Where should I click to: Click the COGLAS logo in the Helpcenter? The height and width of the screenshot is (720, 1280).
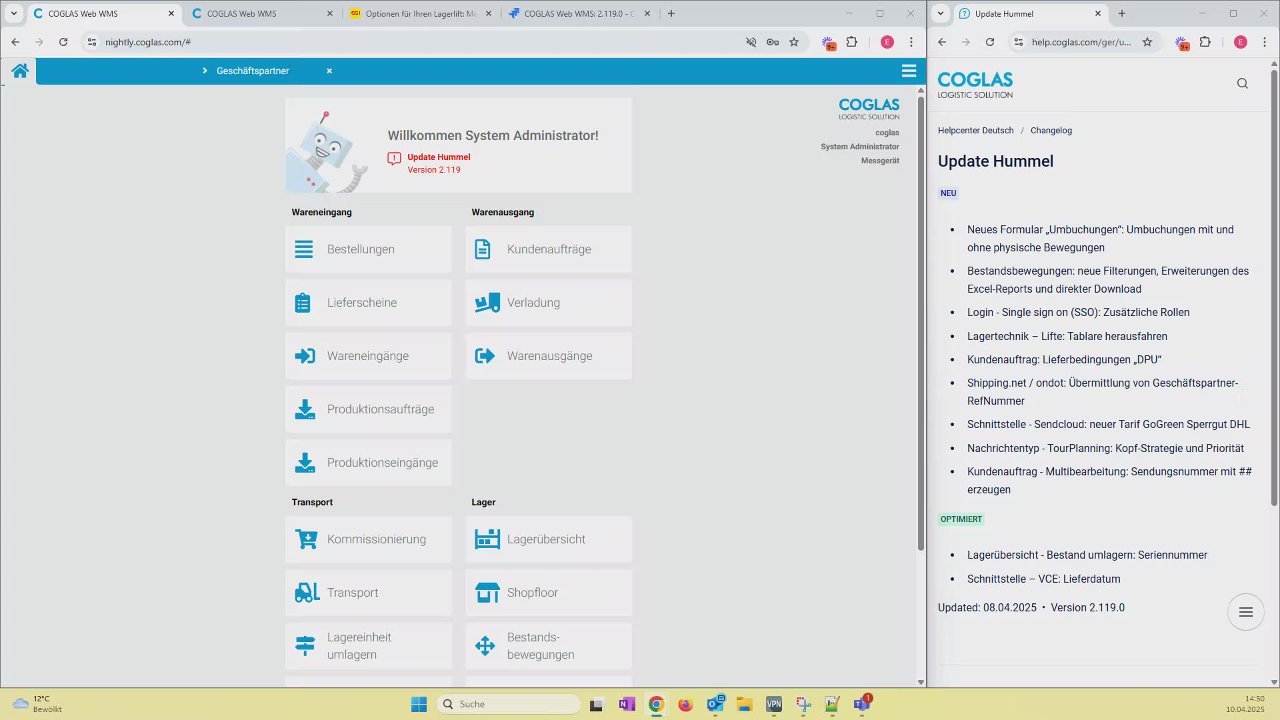point(975,84)
